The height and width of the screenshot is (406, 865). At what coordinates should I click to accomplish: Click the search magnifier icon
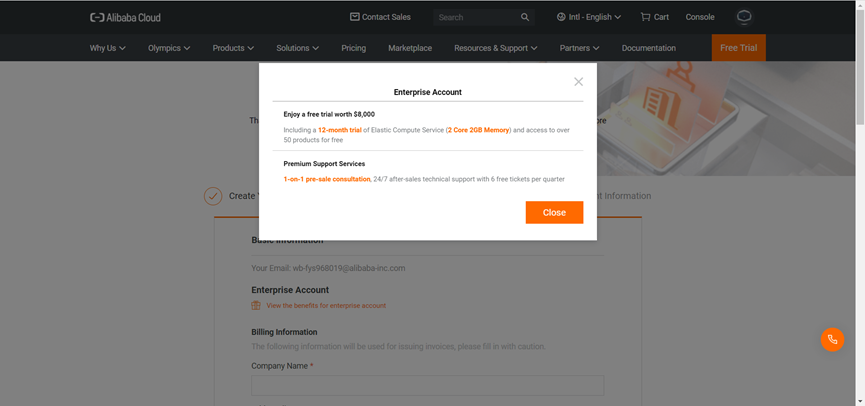pyautogui.click(x=525, y=17)
